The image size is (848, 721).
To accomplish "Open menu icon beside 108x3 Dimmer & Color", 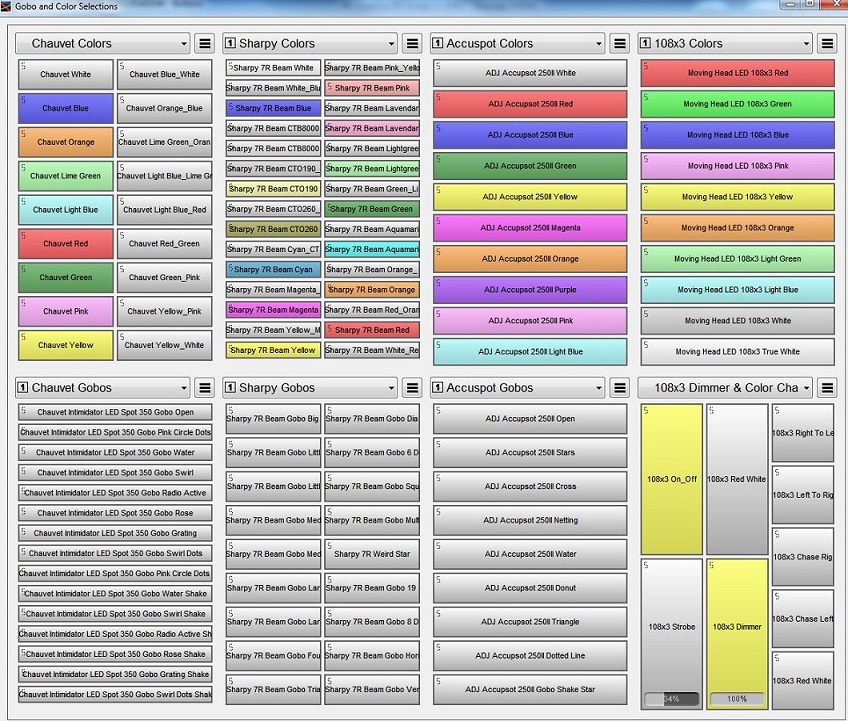I will click(x=827, y=387).
